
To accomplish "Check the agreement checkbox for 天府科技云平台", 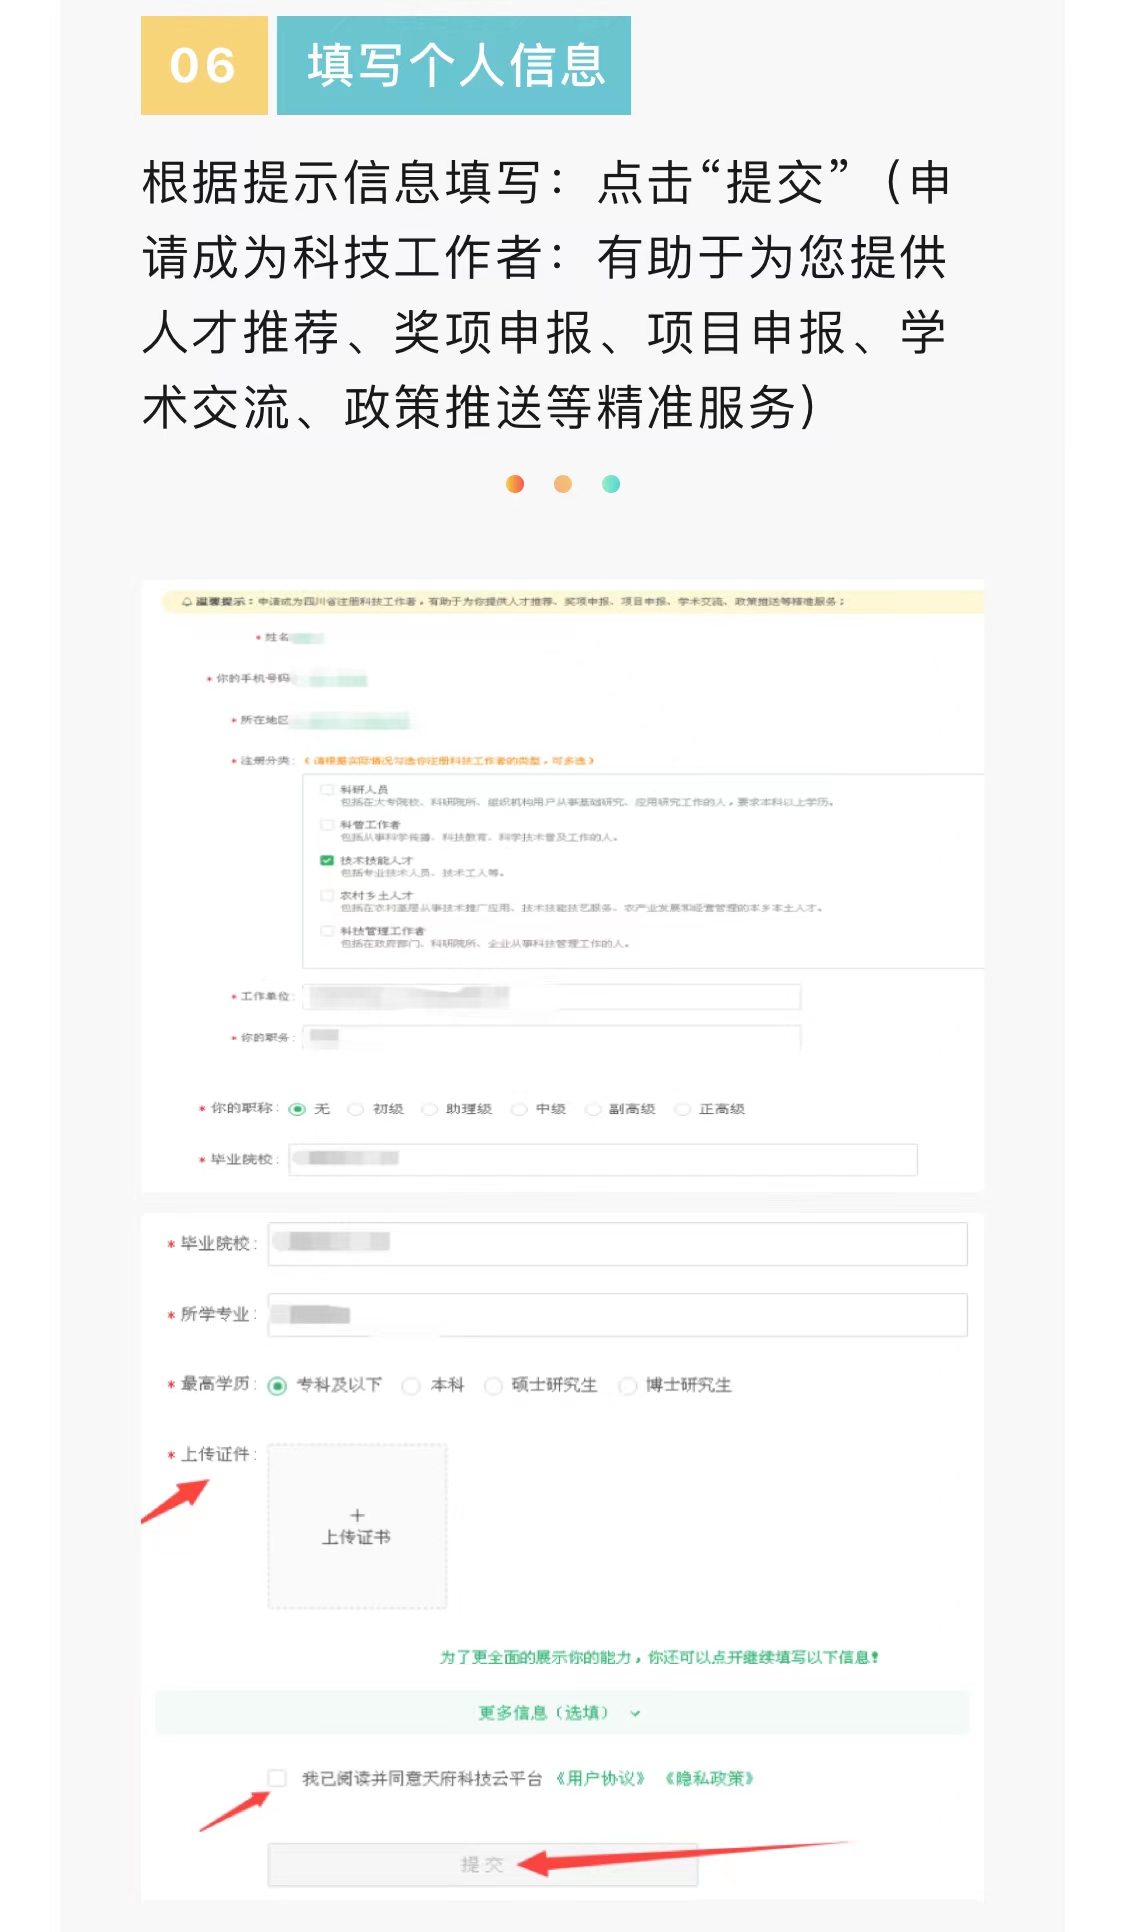I will point(277,1777).
